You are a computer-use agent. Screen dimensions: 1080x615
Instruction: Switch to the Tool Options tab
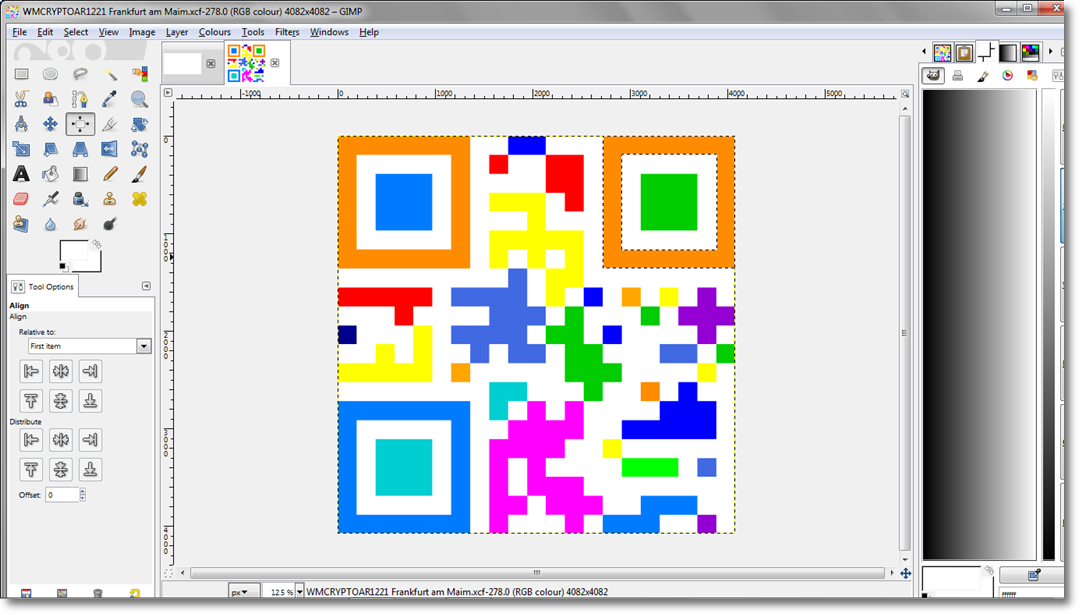(43, 286)
